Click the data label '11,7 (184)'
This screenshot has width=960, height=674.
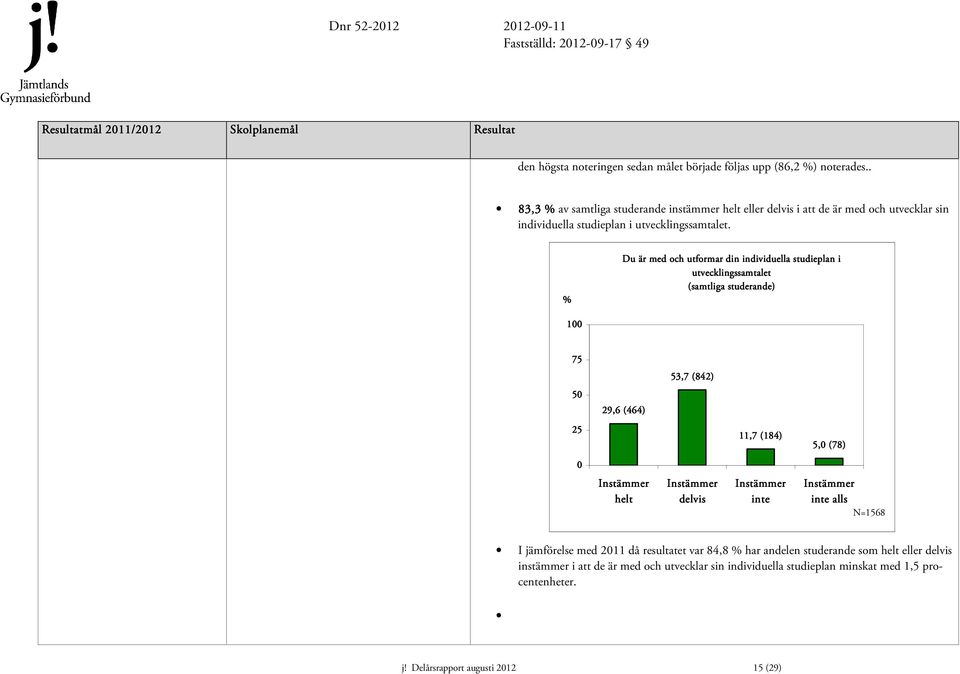click(760, 436)
